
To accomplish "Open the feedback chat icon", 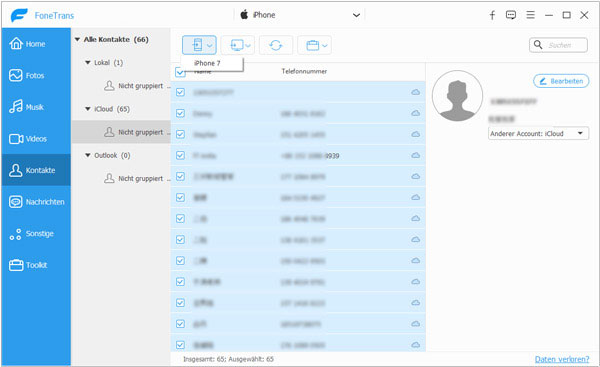I will 511,15.
